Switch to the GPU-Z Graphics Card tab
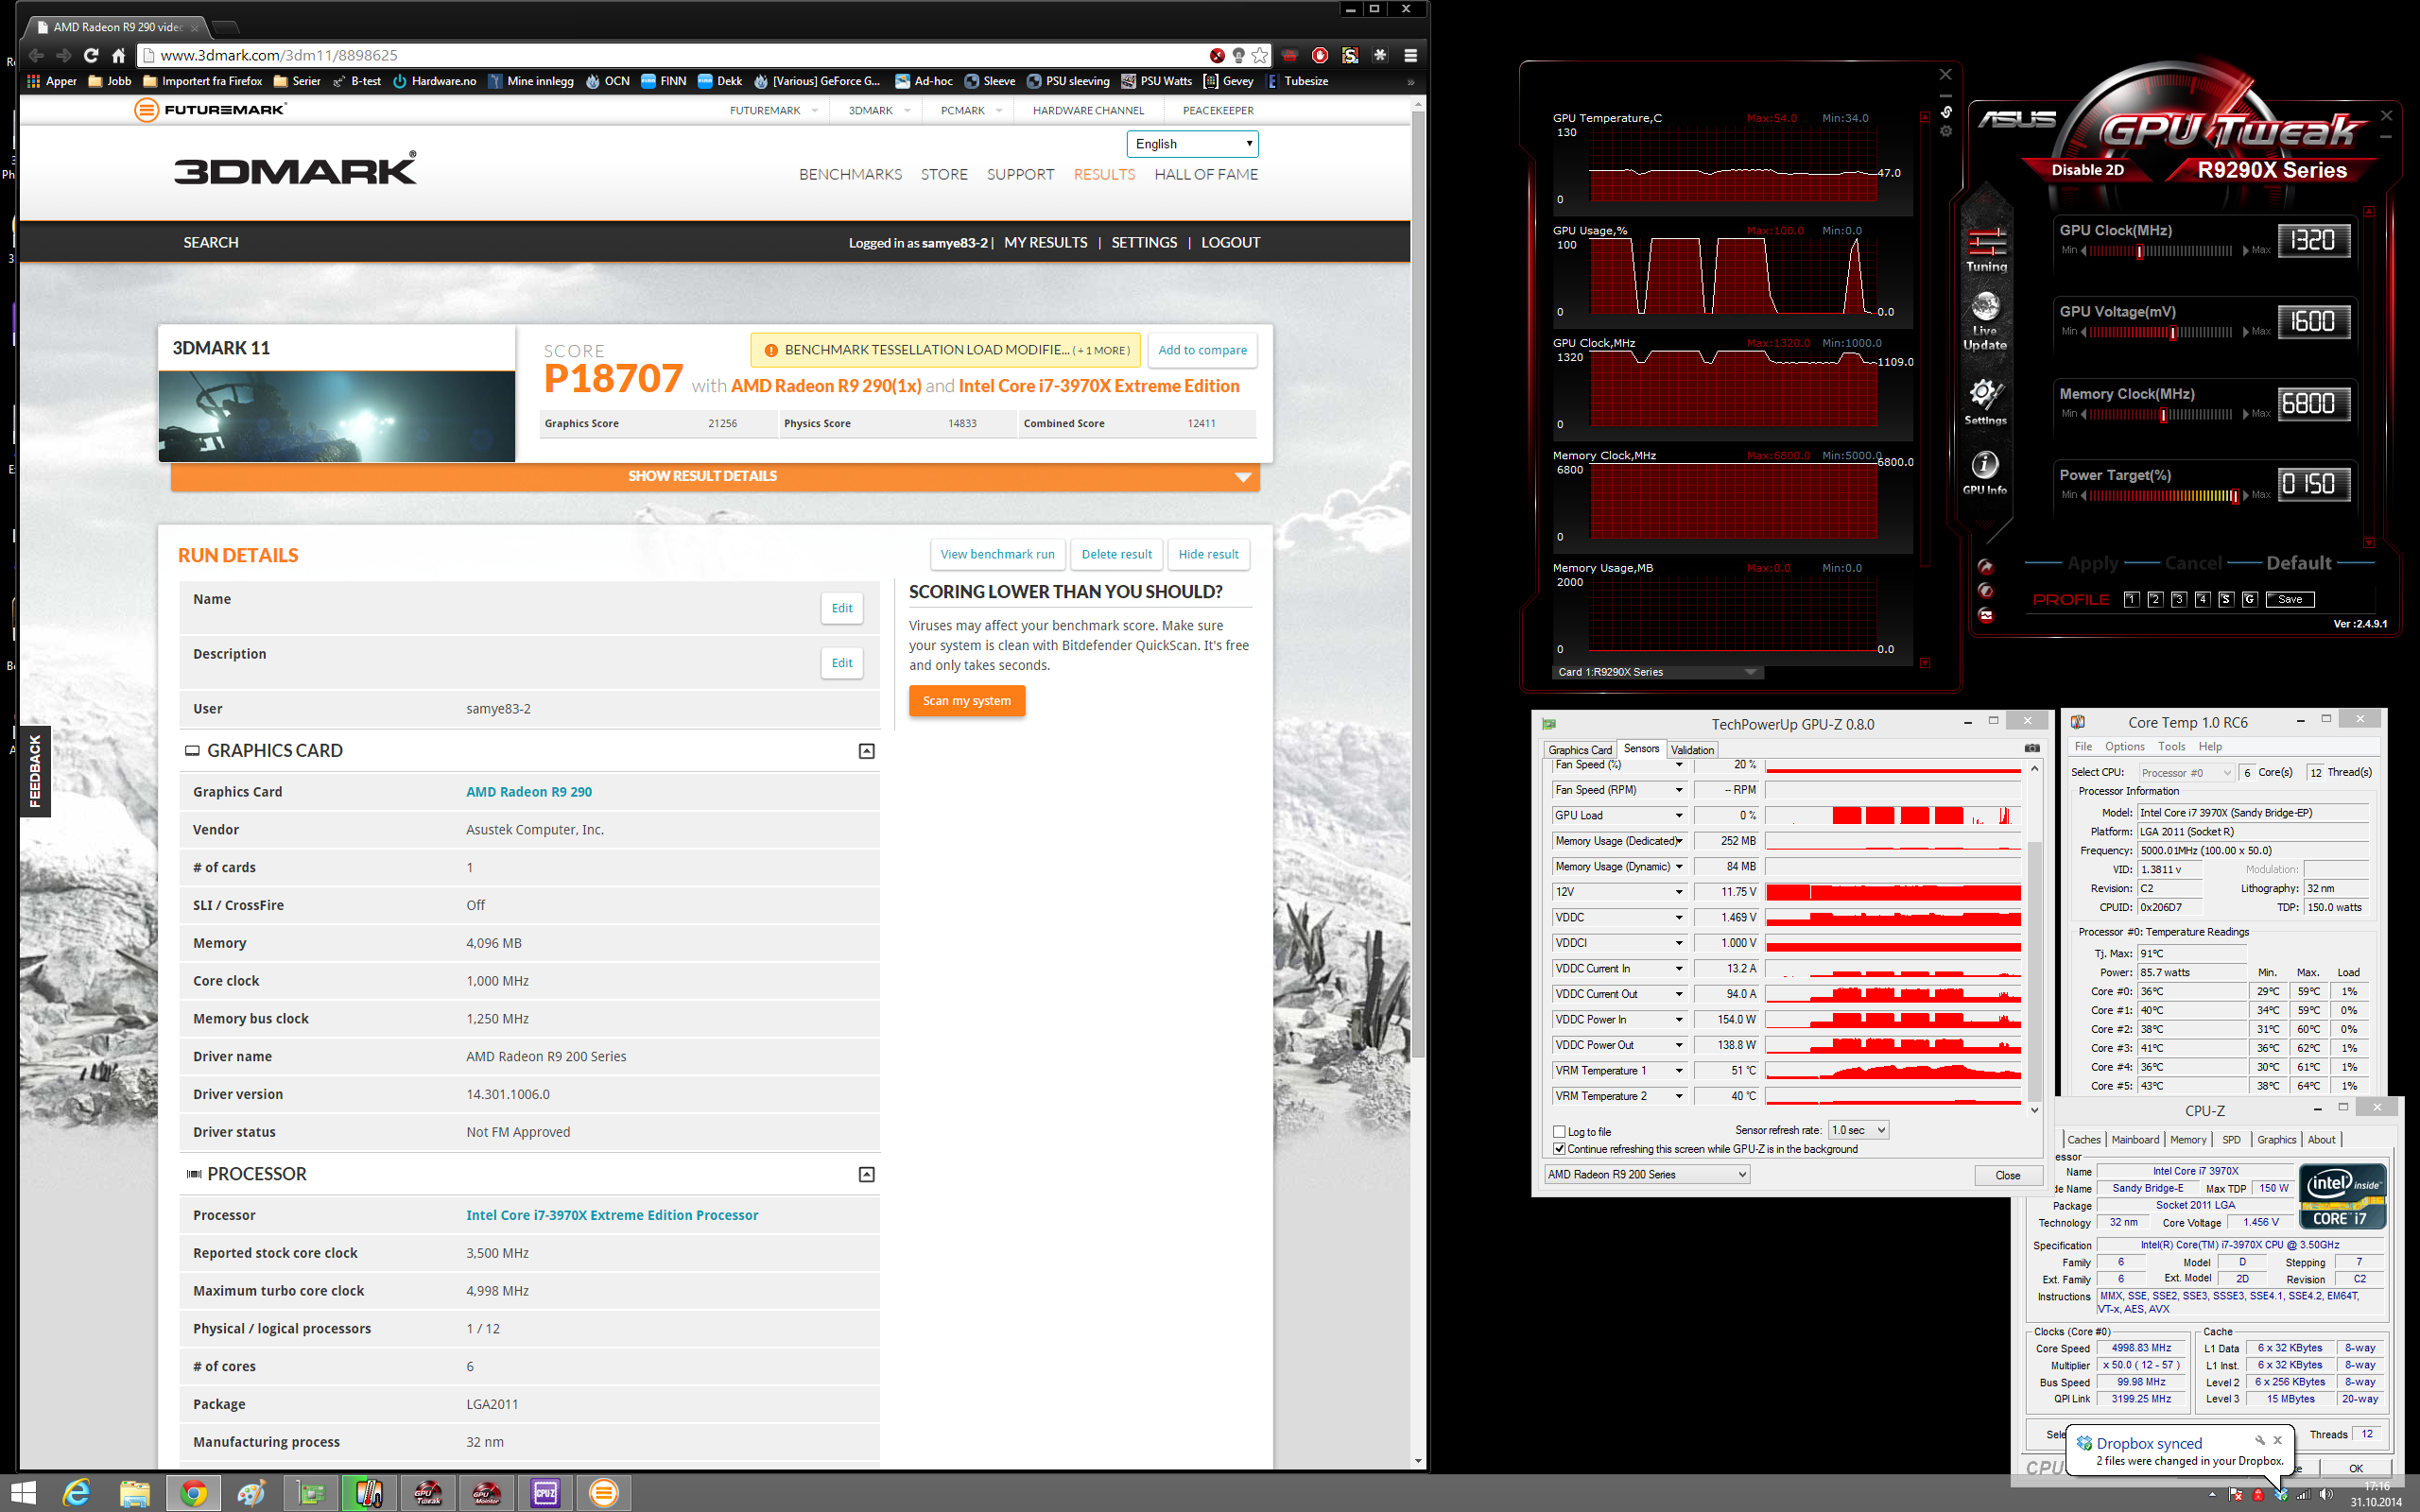The height and width of the screenshot is (1512, 2420). pyautogui.click(x=1580, y=749)
